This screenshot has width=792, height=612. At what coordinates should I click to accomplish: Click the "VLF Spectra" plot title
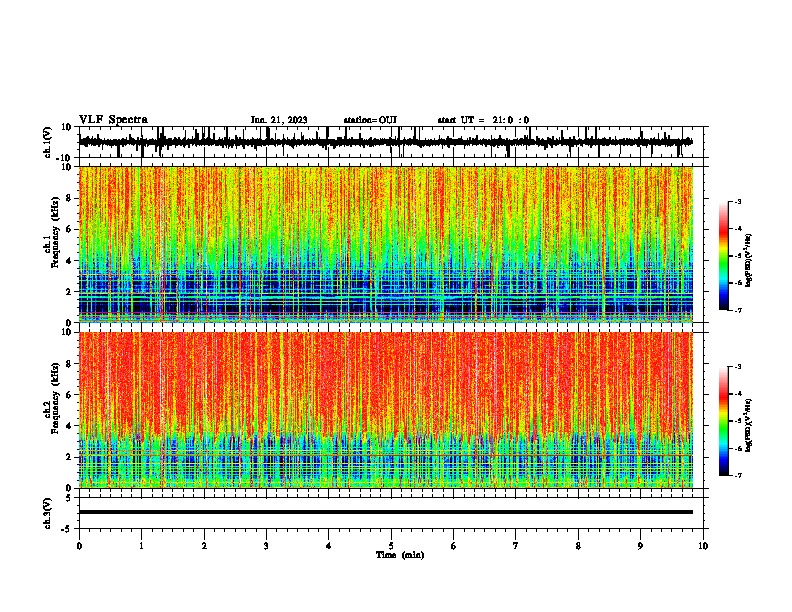click(114, 119)
